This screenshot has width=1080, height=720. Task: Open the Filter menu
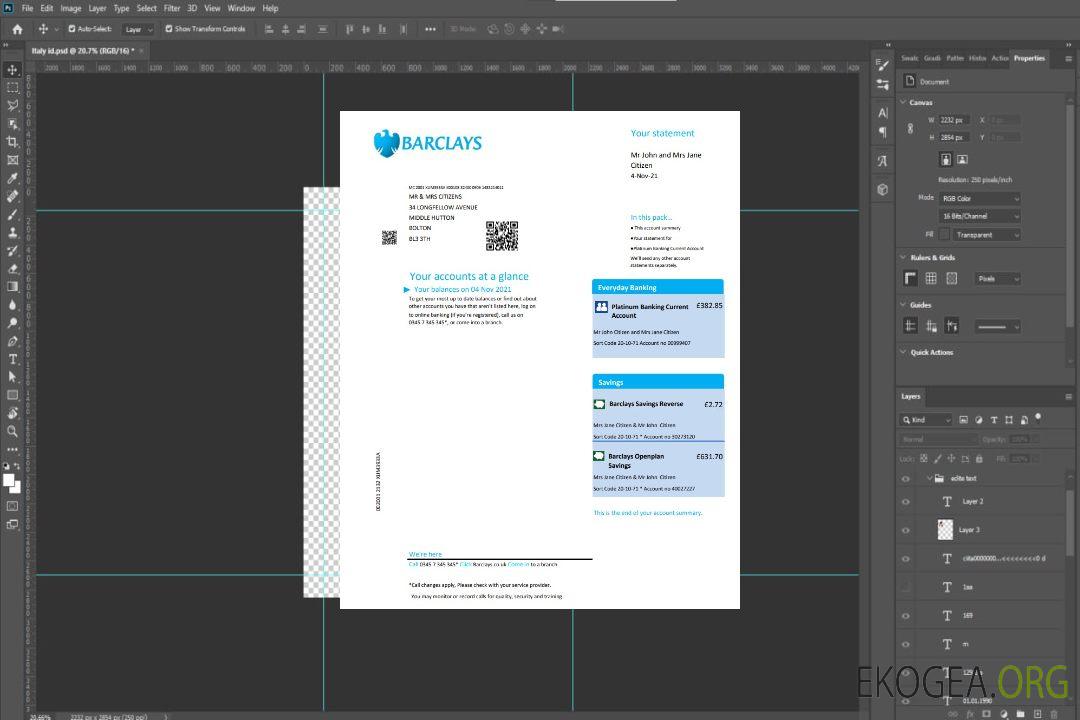(172, 8)
